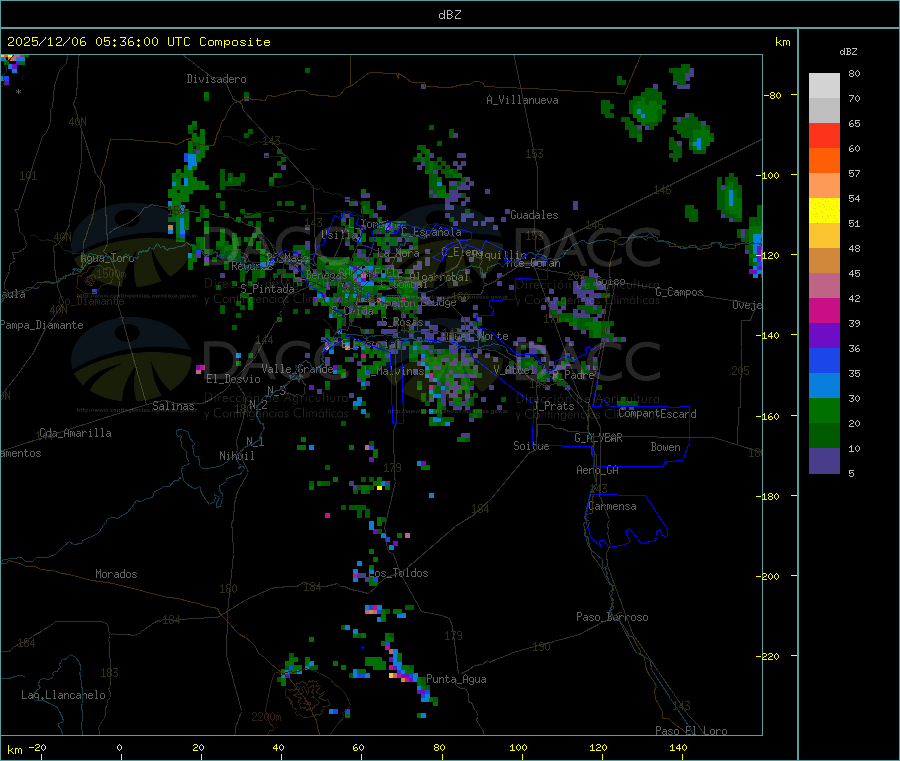Select the Lag.Llancanelo label
The image size is (900, 761).
[x=64, y=696]
